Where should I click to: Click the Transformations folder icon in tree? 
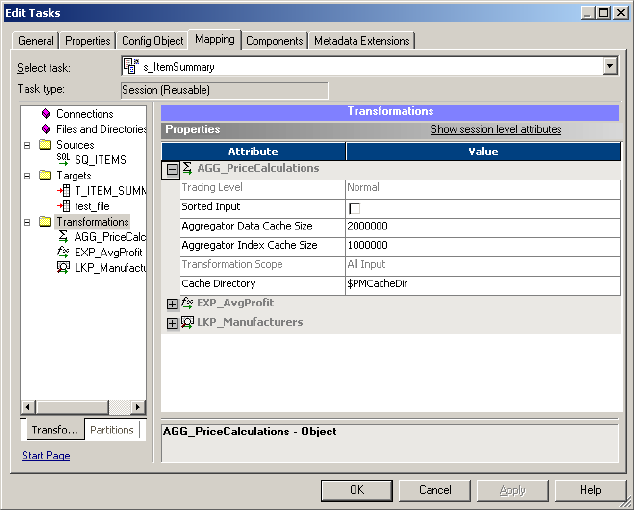[x=45, y=222]
